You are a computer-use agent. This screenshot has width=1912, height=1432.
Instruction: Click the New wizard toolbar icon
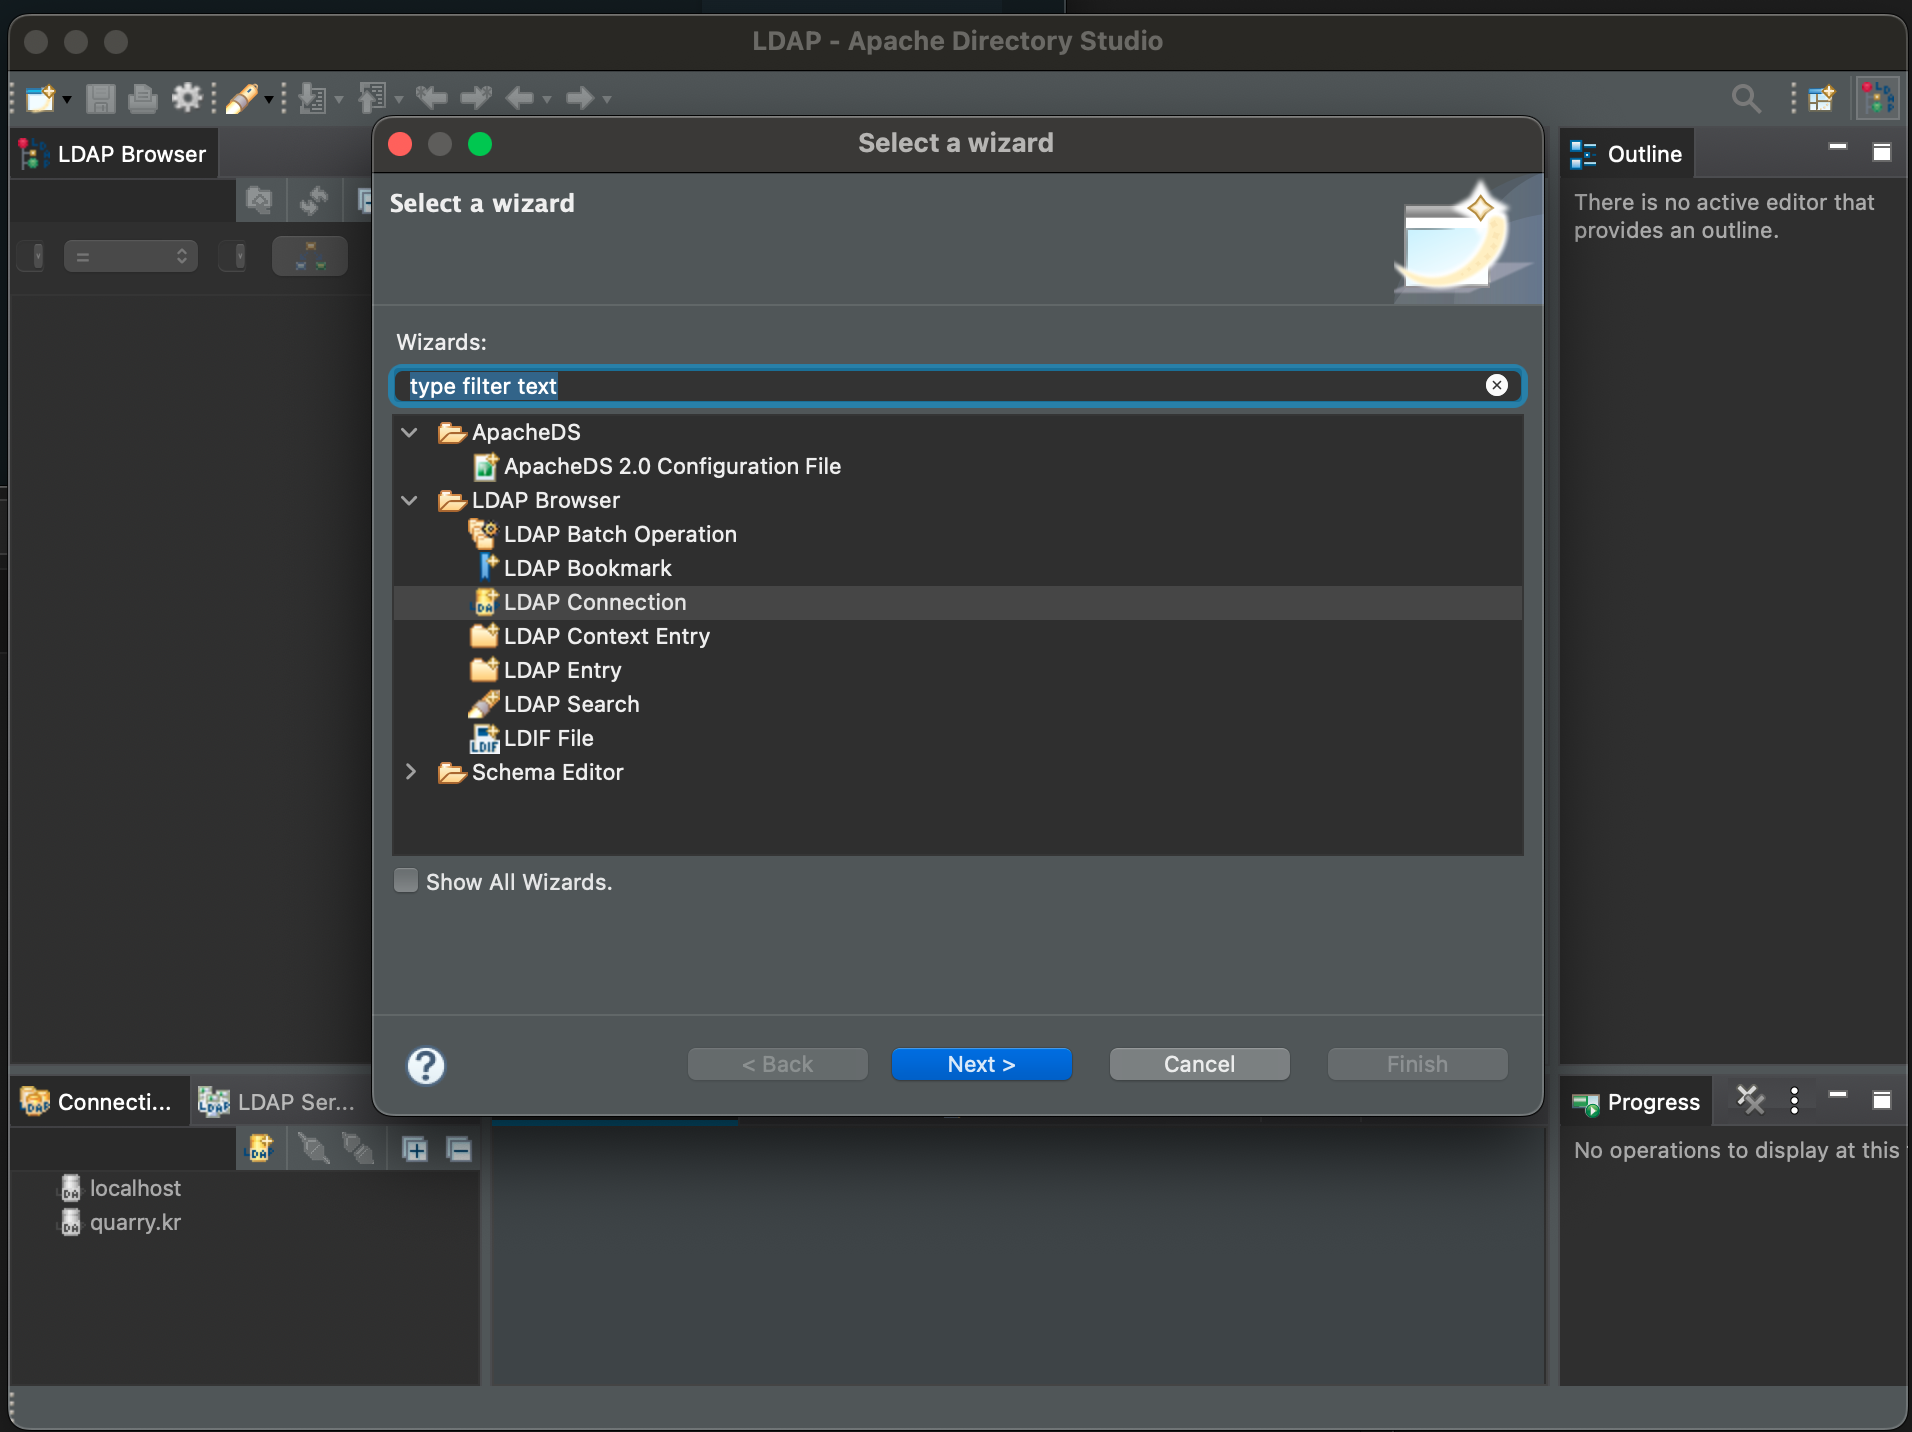[40, 98]
